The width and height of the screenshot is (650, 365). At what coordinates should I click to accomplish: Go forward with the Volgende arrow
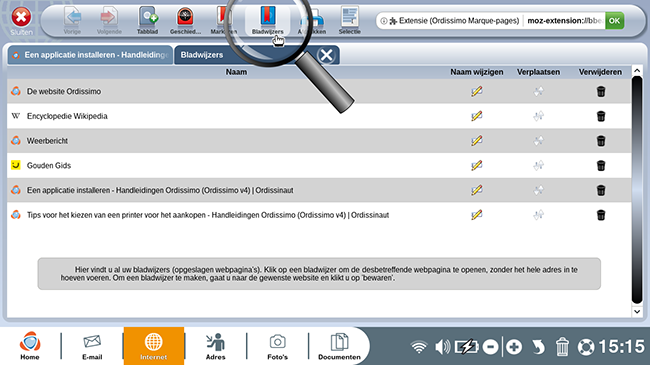tap(109, 20)
